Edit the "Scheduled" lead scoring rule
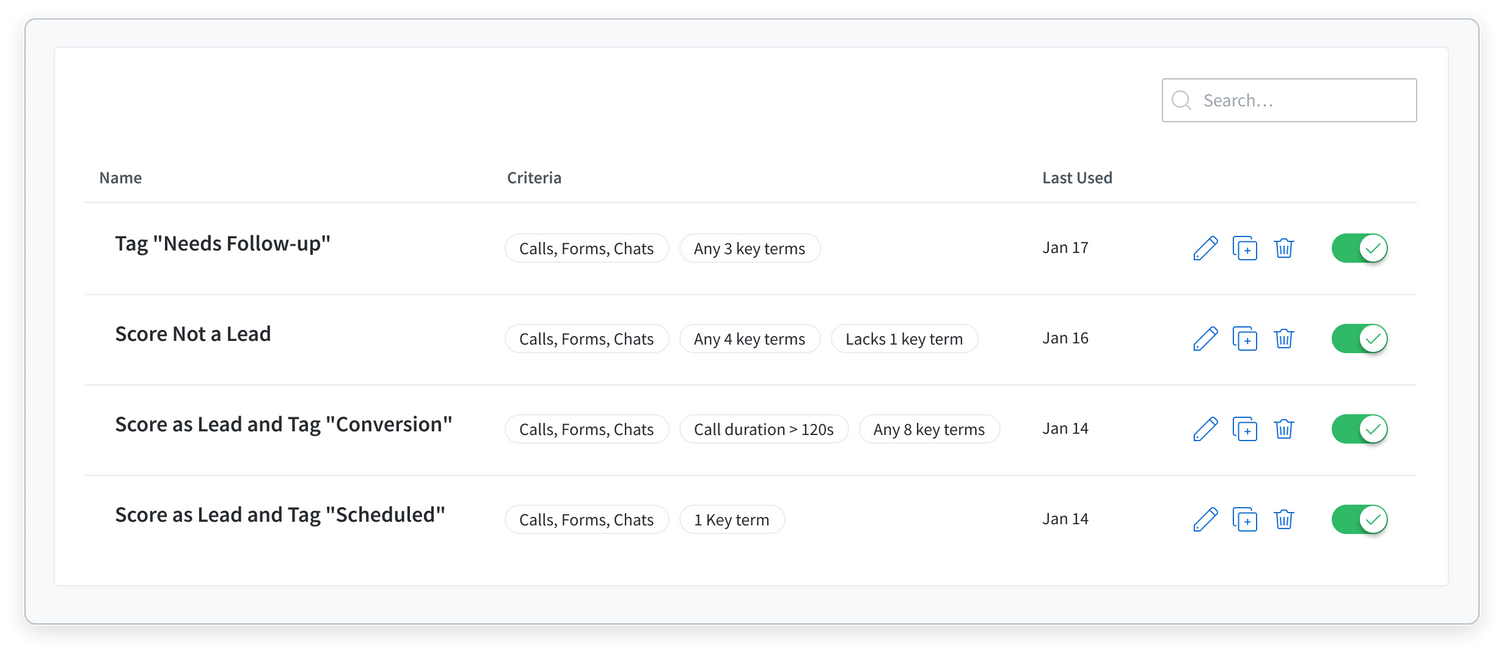Image resolution: width=1504 pixels, height=655 pixels. (x=1205, y=520)
